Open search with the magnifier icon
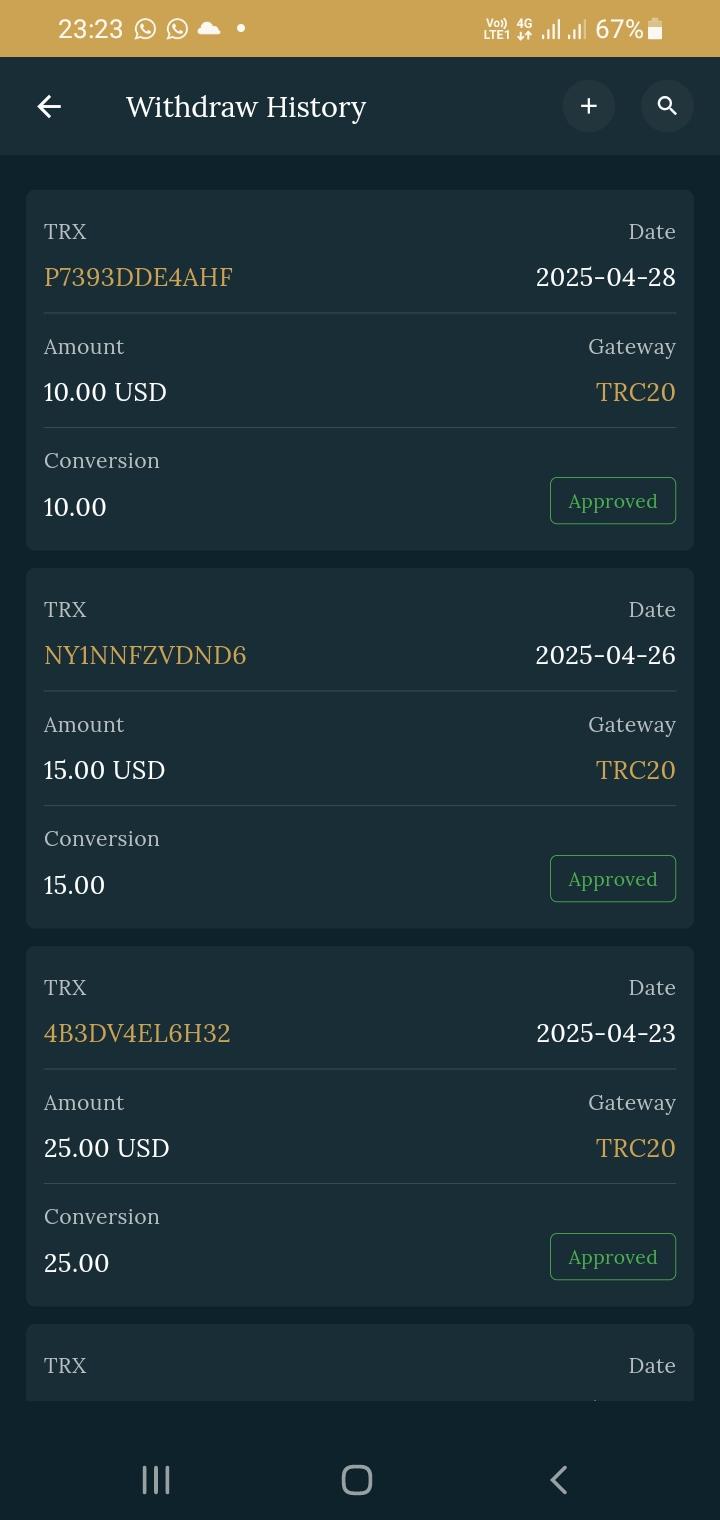The height and width of the screenshot is (1520, 720). click(x=667, y=106)
